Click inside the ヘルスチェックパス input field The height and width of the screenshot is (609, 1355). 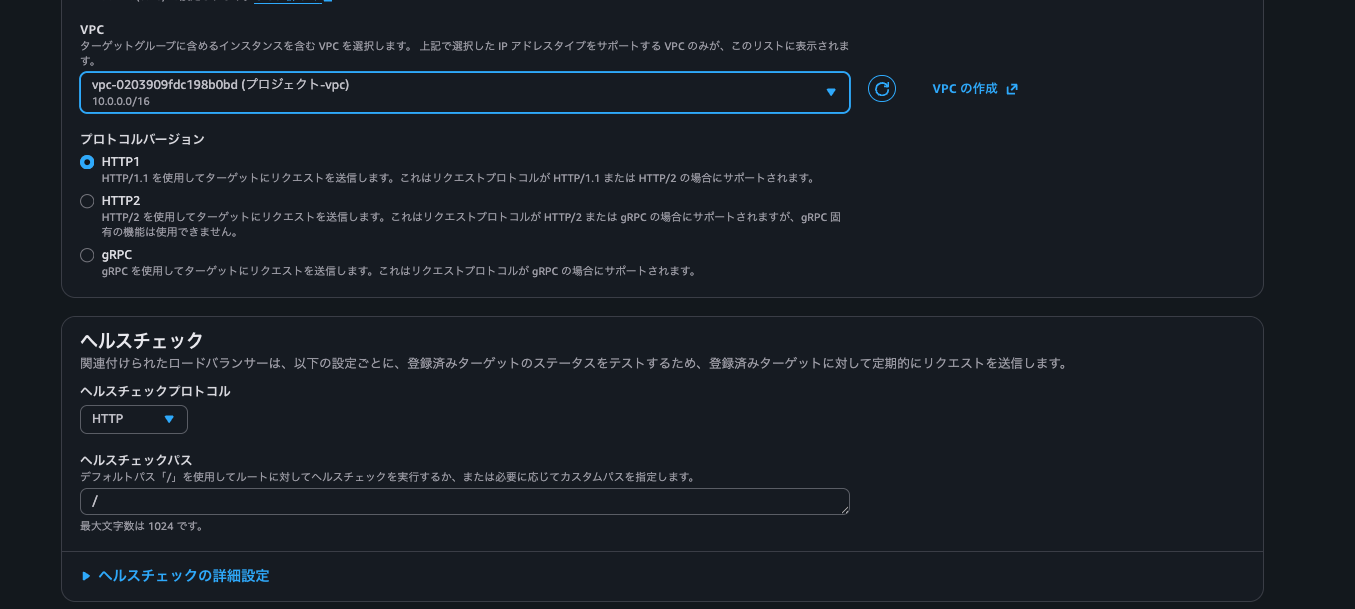(x=465, y=501)
